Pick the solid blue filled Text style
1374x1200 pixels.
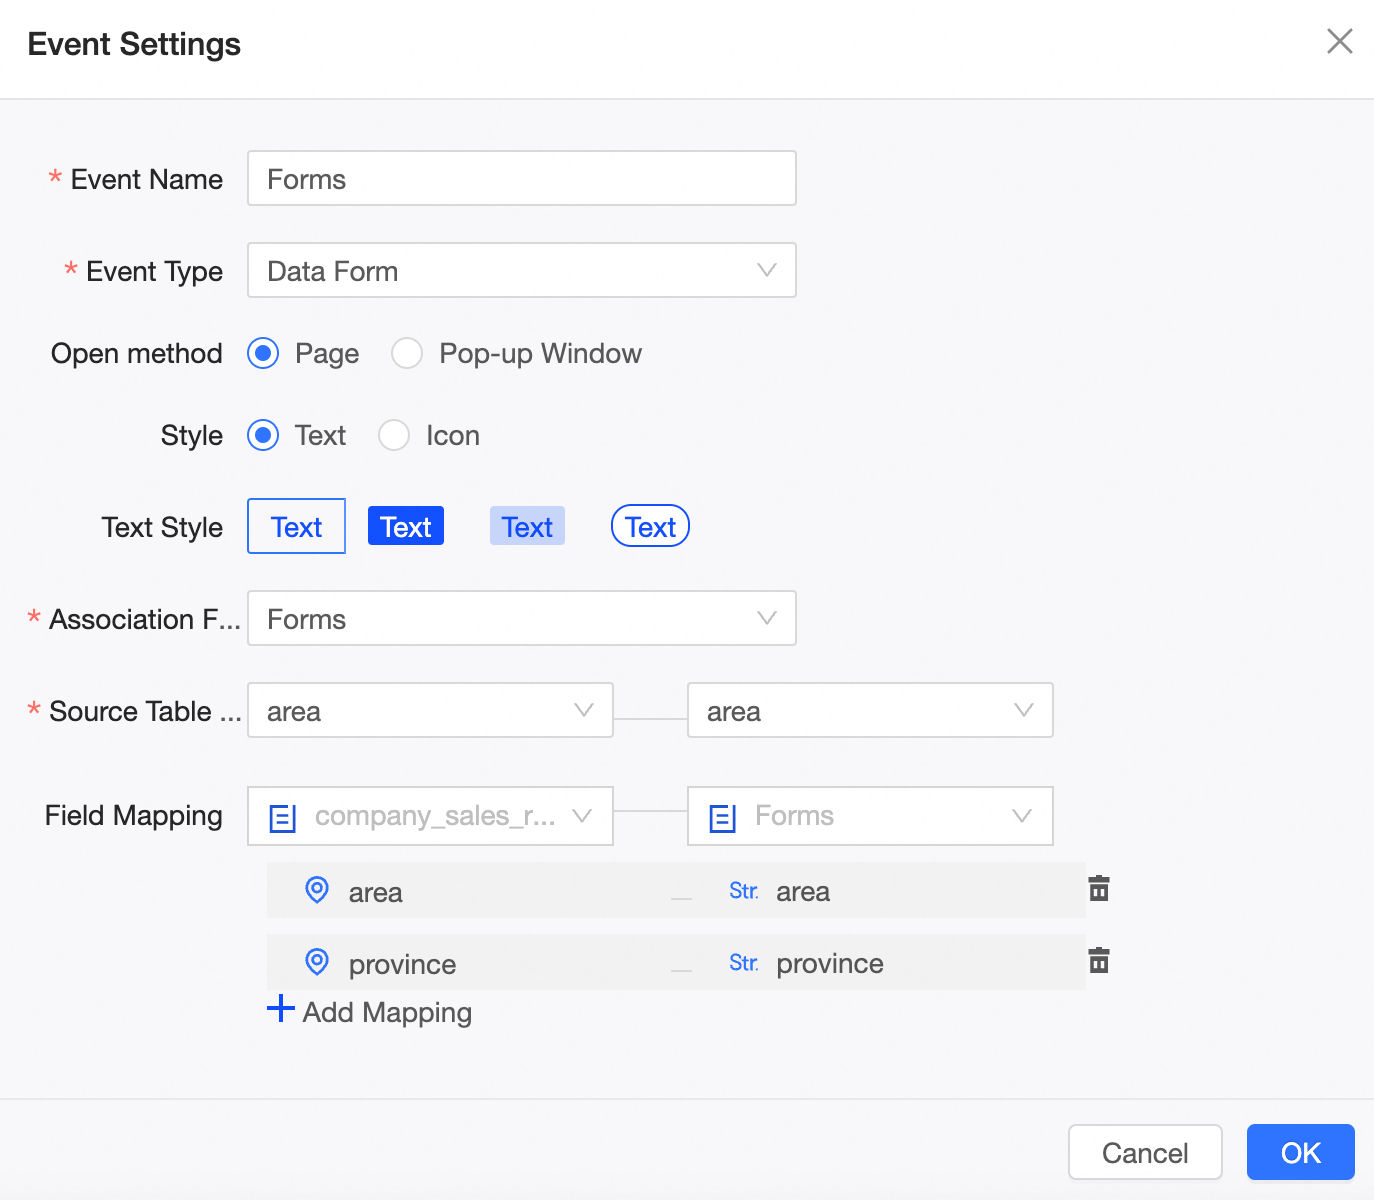pyautogui.click(x=406, y=526)
